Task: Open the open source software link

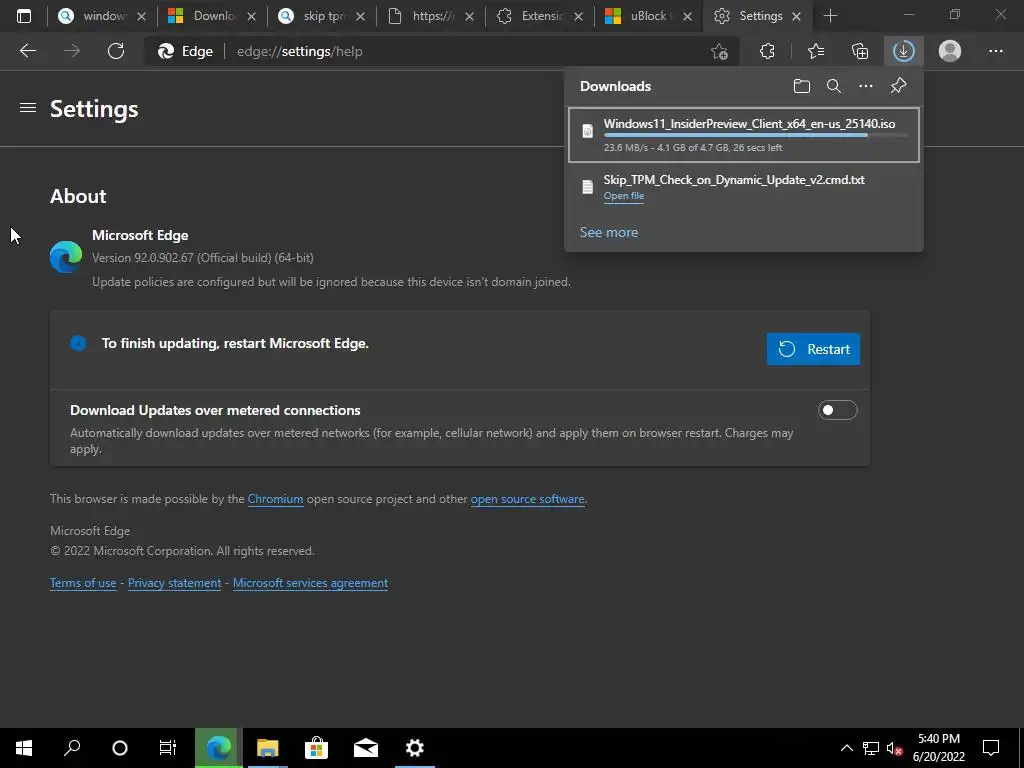Action: click(x=527, y=499)
